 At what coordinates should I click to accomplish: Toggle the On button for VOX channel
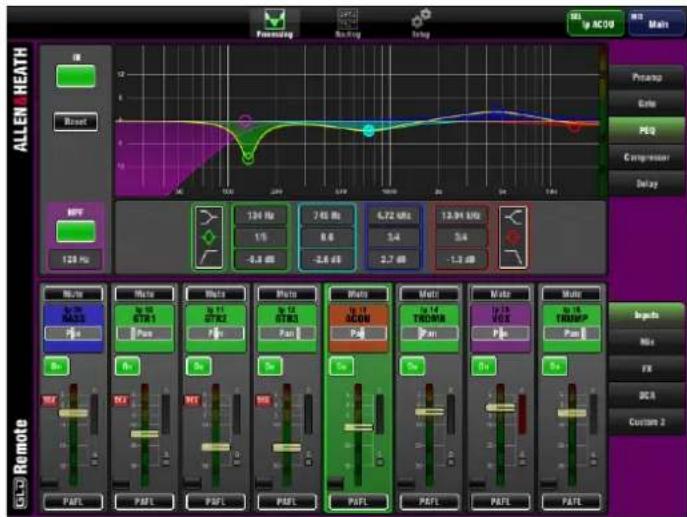click(x=484, y=366)
